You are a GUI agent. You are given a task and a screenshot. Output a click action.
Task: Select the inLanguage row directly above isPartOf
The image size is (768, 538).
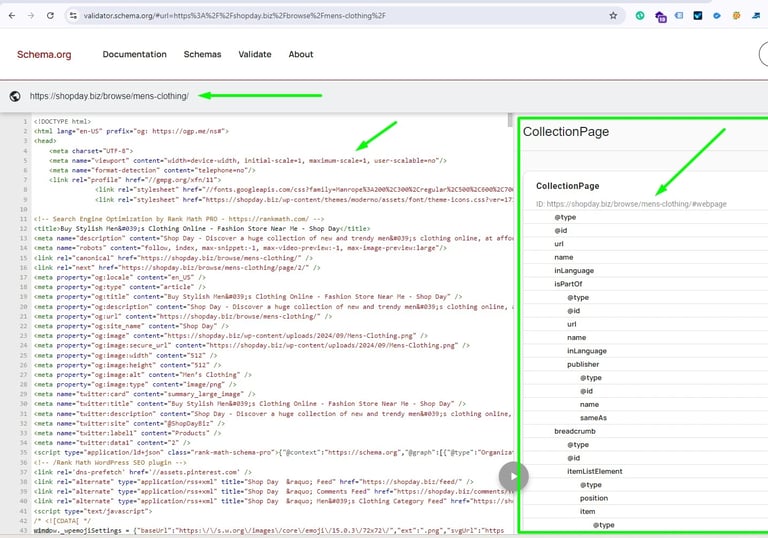coord(646,270)
